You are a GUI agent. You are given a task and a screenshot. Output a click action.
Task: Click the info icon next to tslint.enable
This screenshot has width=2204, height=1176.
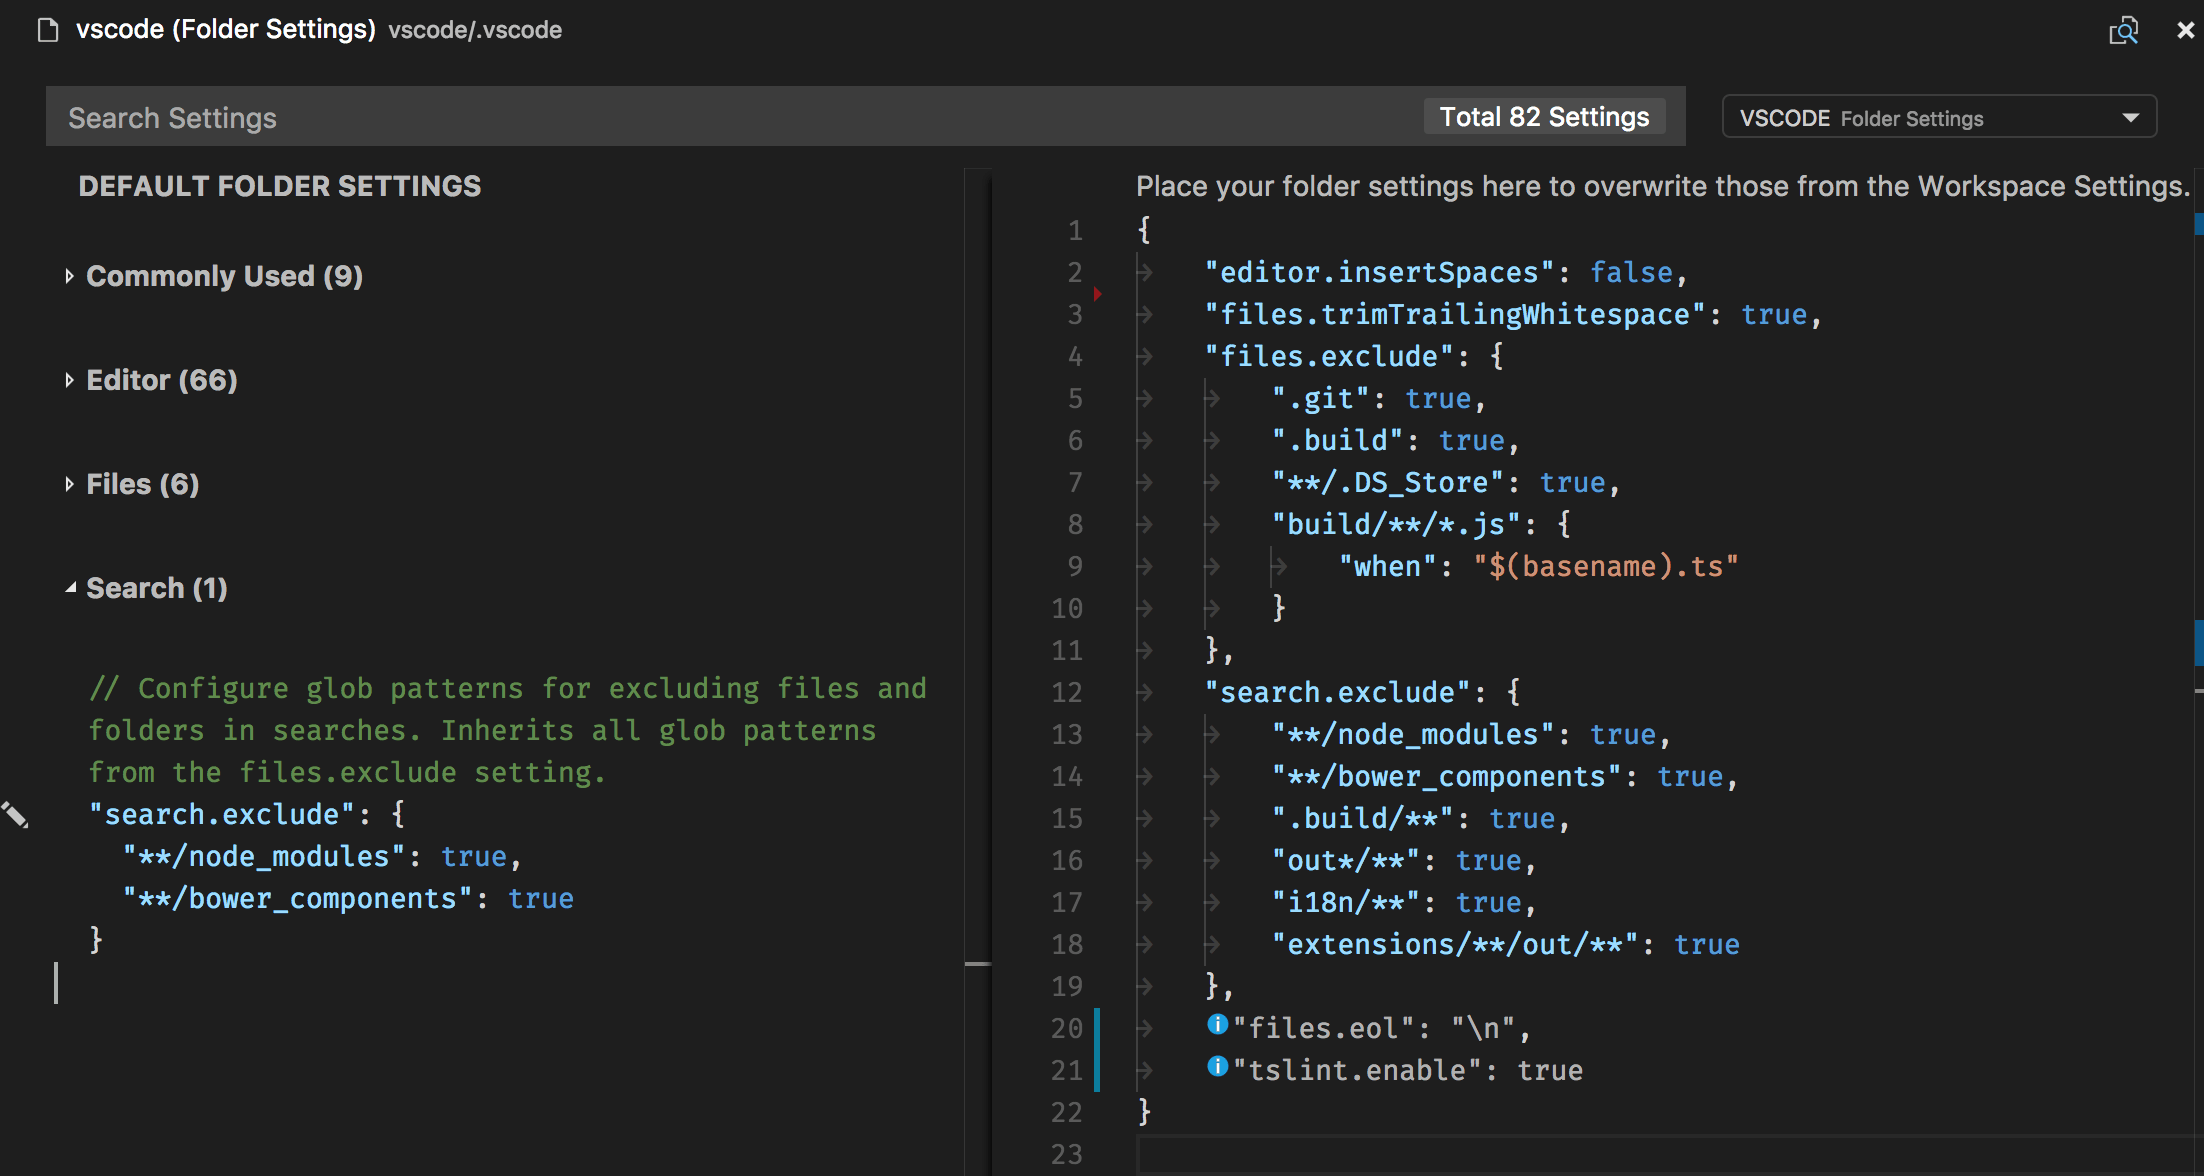pos(1217,1066)
